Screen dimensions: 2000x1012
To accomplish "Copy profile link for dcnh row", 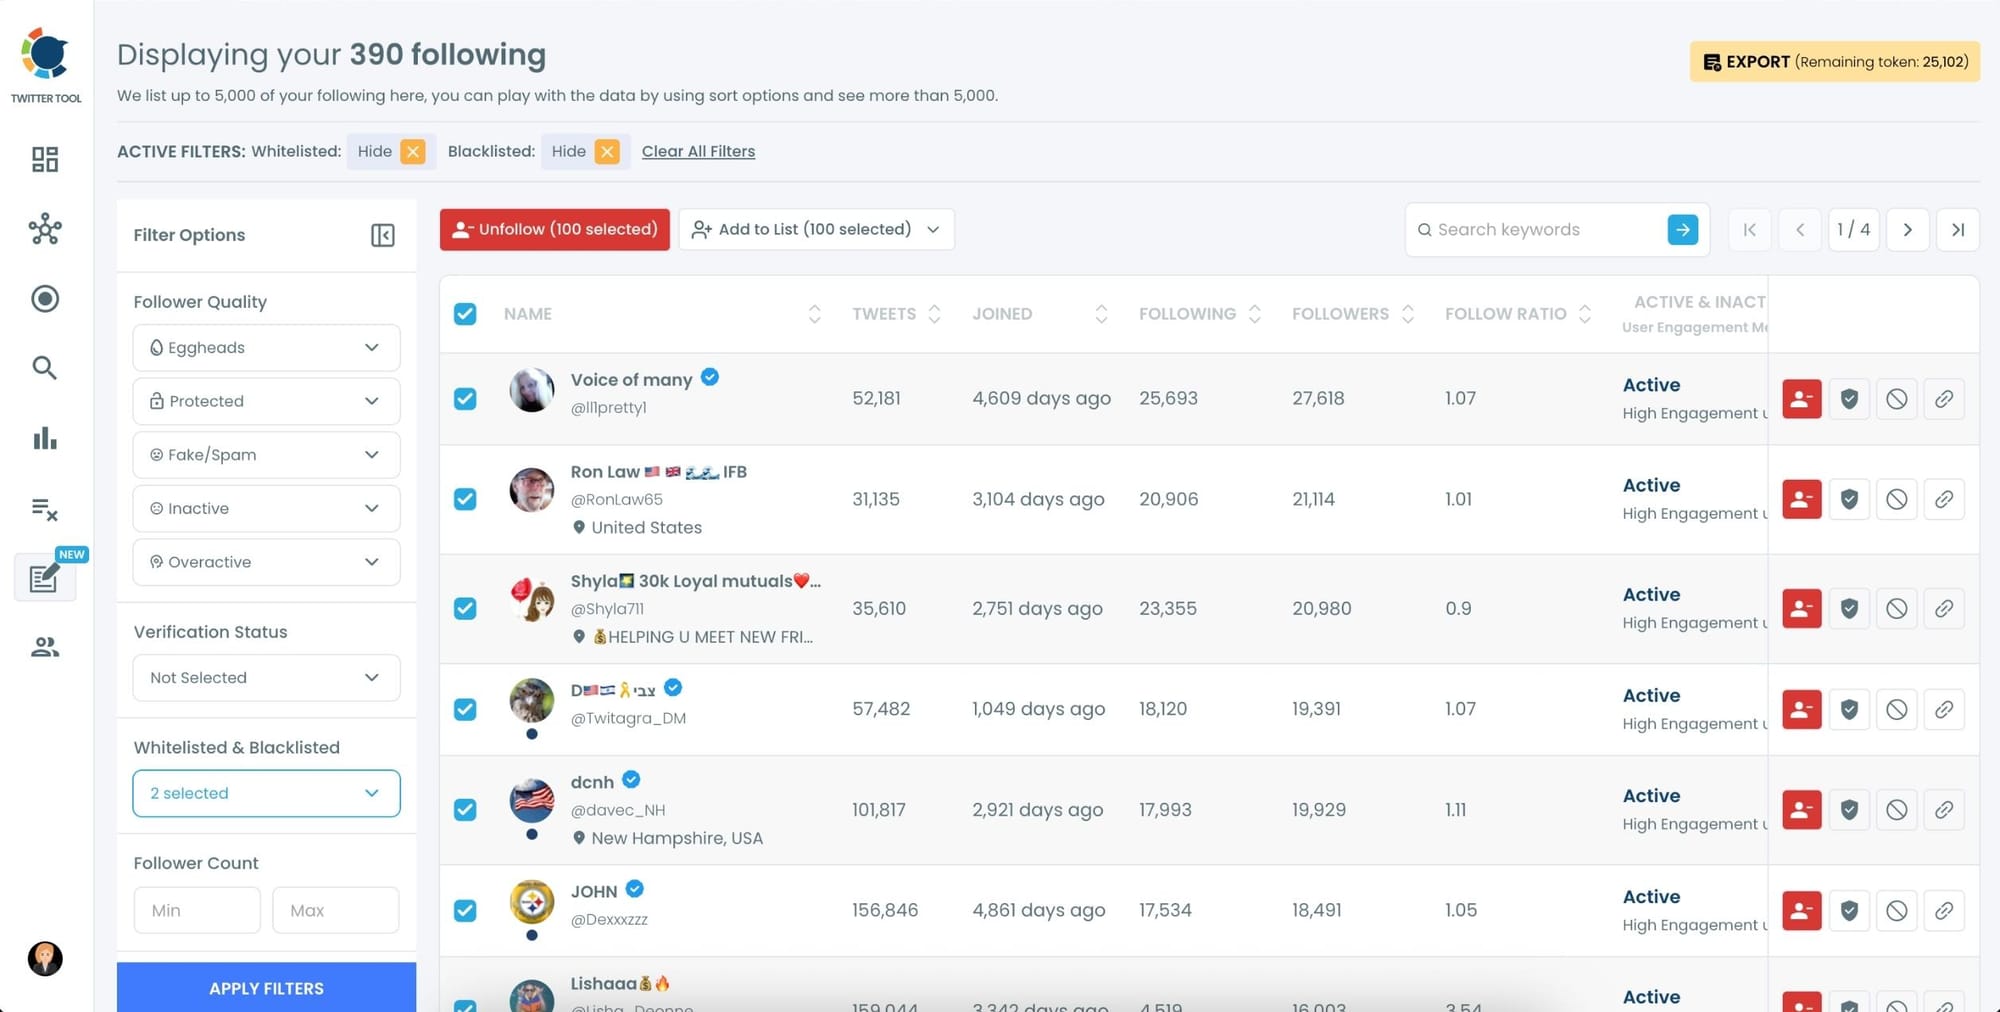I will (1944, 809).
